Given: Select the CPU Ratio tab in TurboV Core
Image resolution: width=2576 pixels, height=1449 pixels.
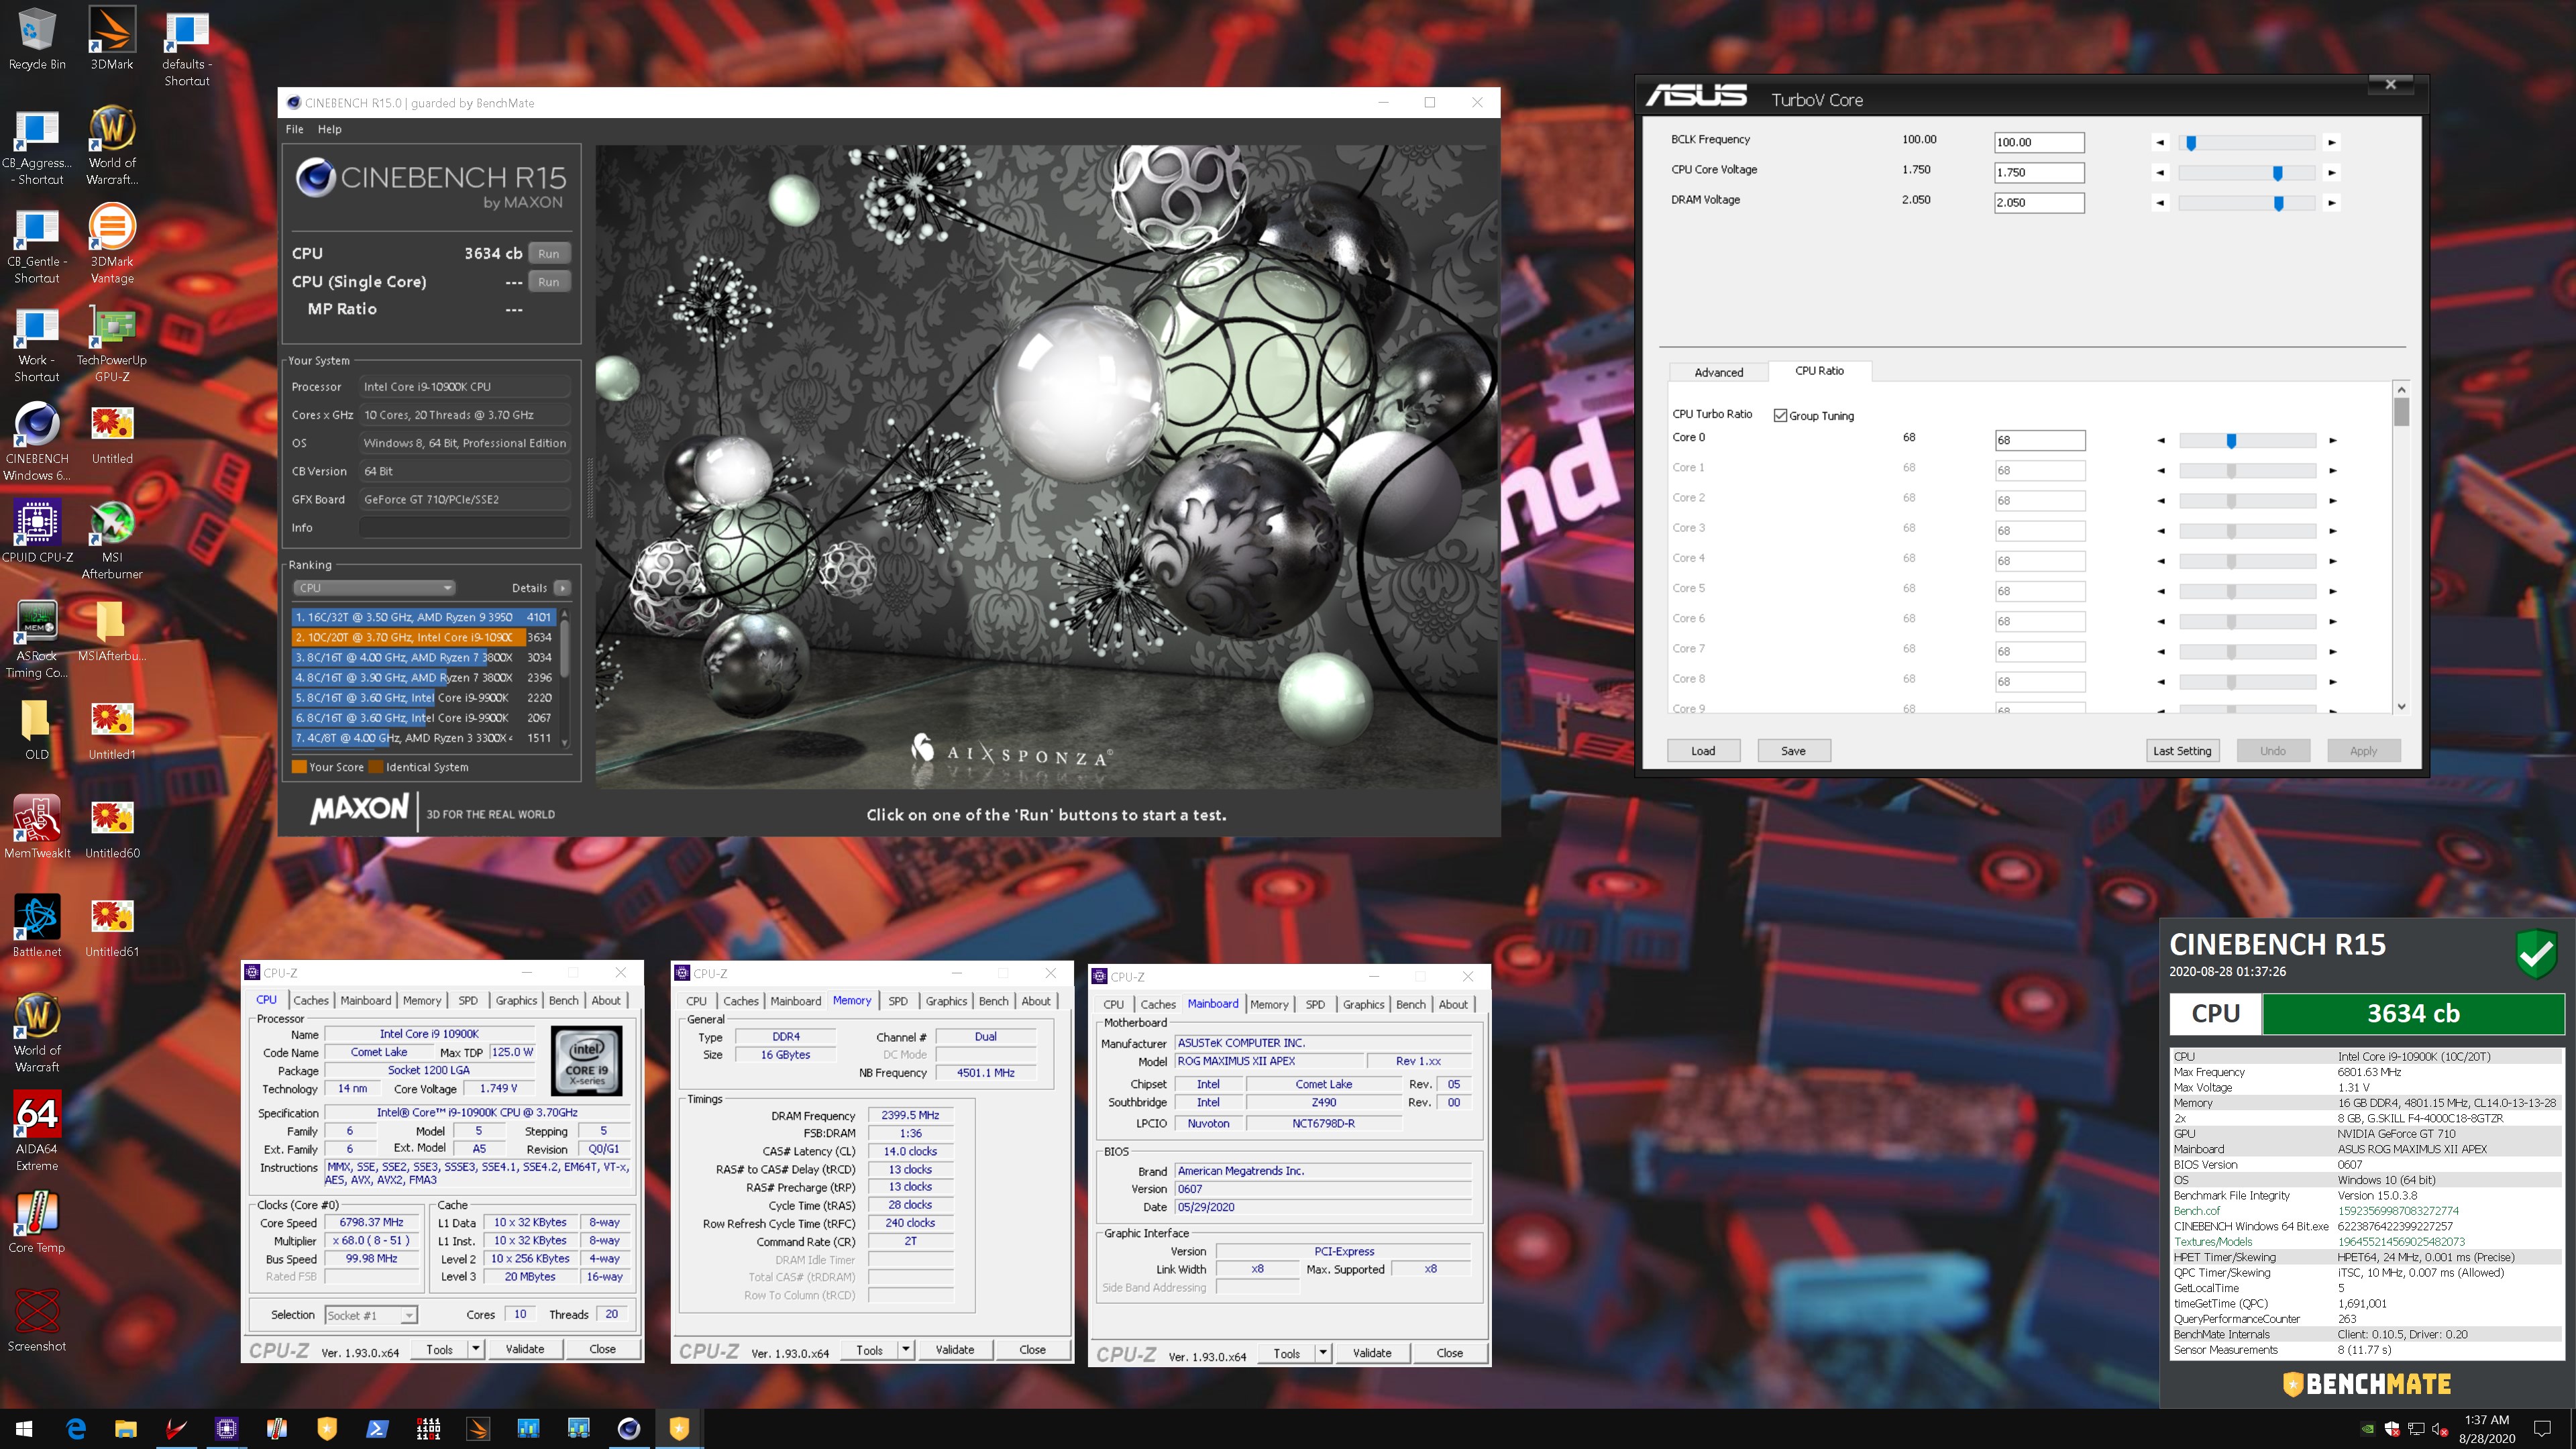Looking at the screenshot, I should pos(1819,371).
